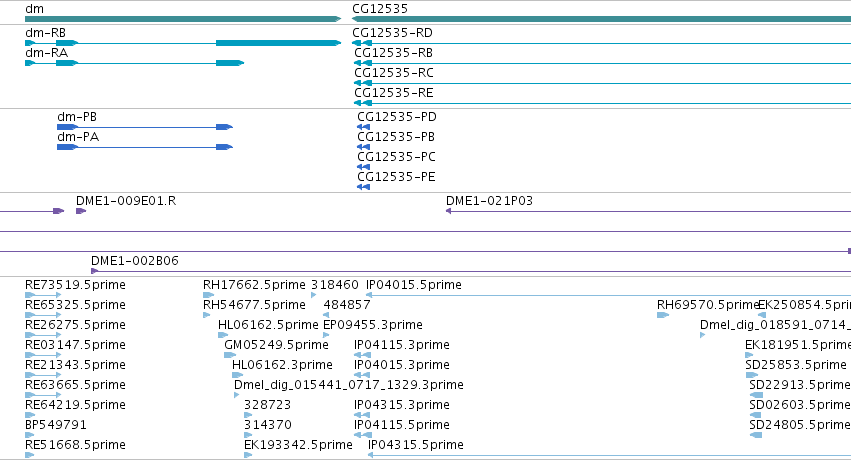Select EST RE64219.5prime
851x460 pixels.
click(x=75, y=406)
